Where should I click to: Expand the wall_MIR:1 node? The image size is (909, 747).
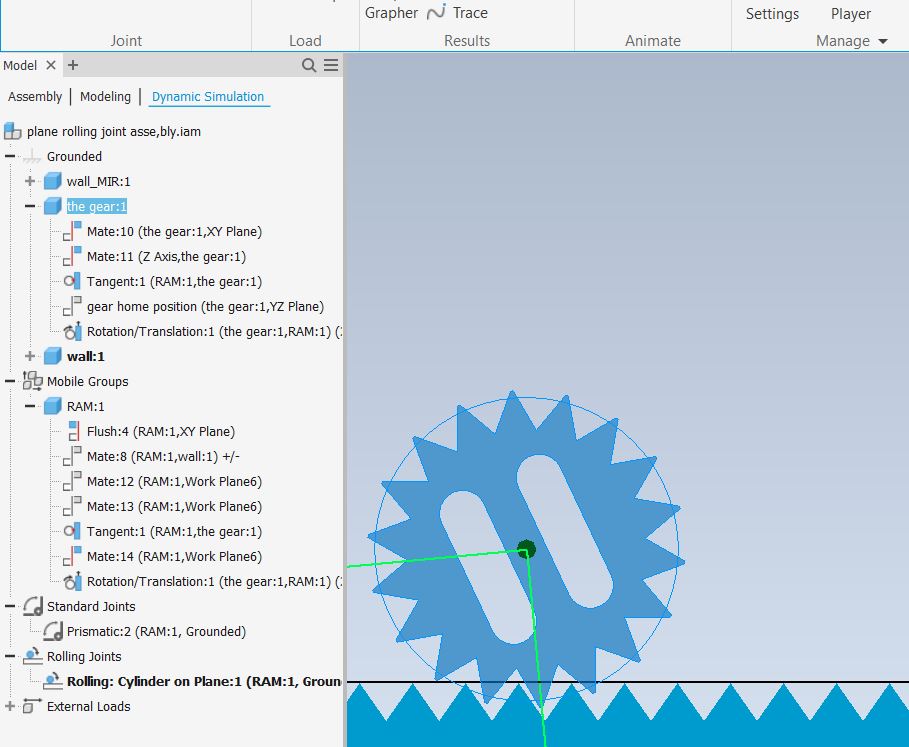[x=29, y=181]
